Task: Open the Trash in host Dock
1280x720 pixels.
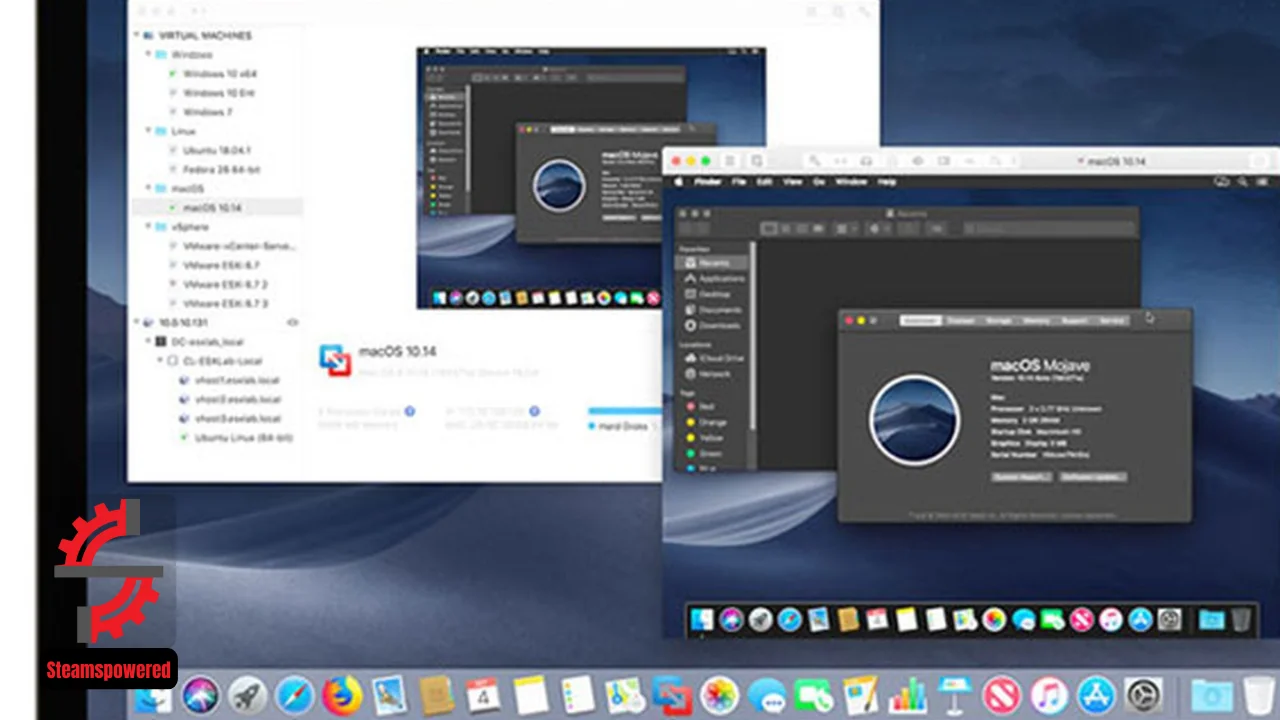Action: click(x=1259, y=694)
